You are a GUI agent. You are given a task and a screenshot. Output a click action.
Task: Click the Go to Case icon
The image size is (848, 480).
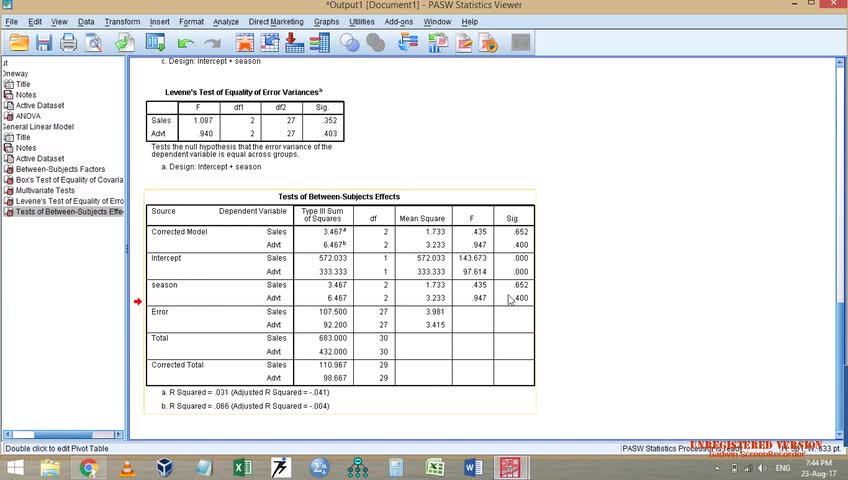click(269, 42)
